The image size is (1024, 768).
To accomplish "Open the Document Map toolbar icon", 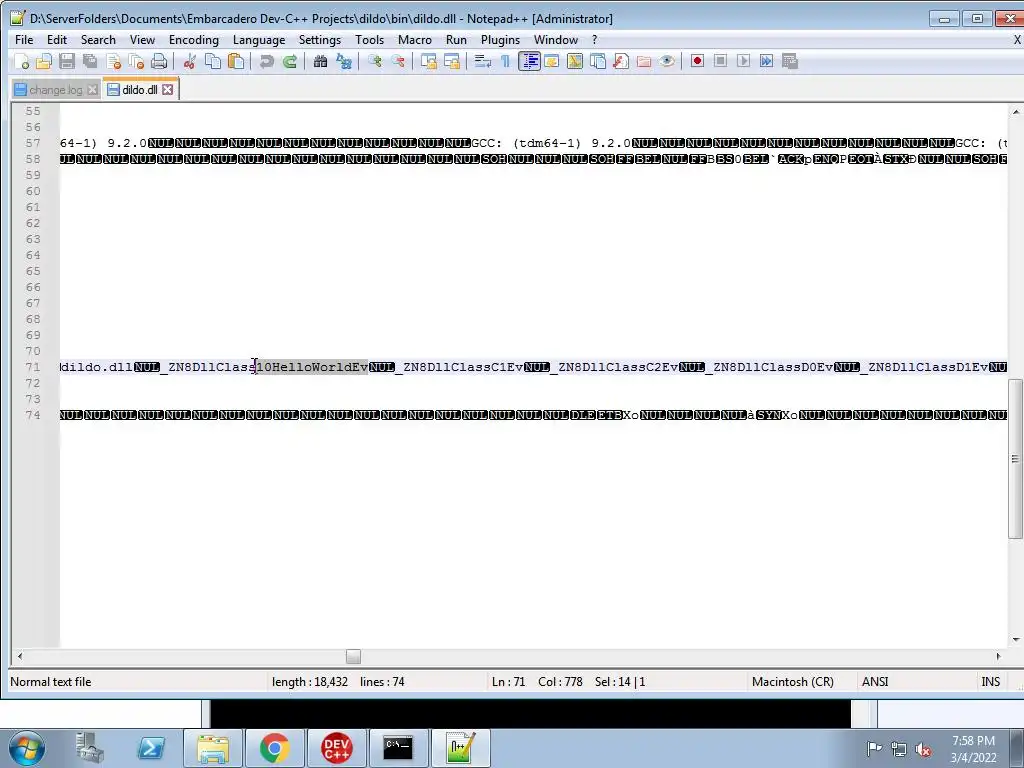I will [575, 61].
